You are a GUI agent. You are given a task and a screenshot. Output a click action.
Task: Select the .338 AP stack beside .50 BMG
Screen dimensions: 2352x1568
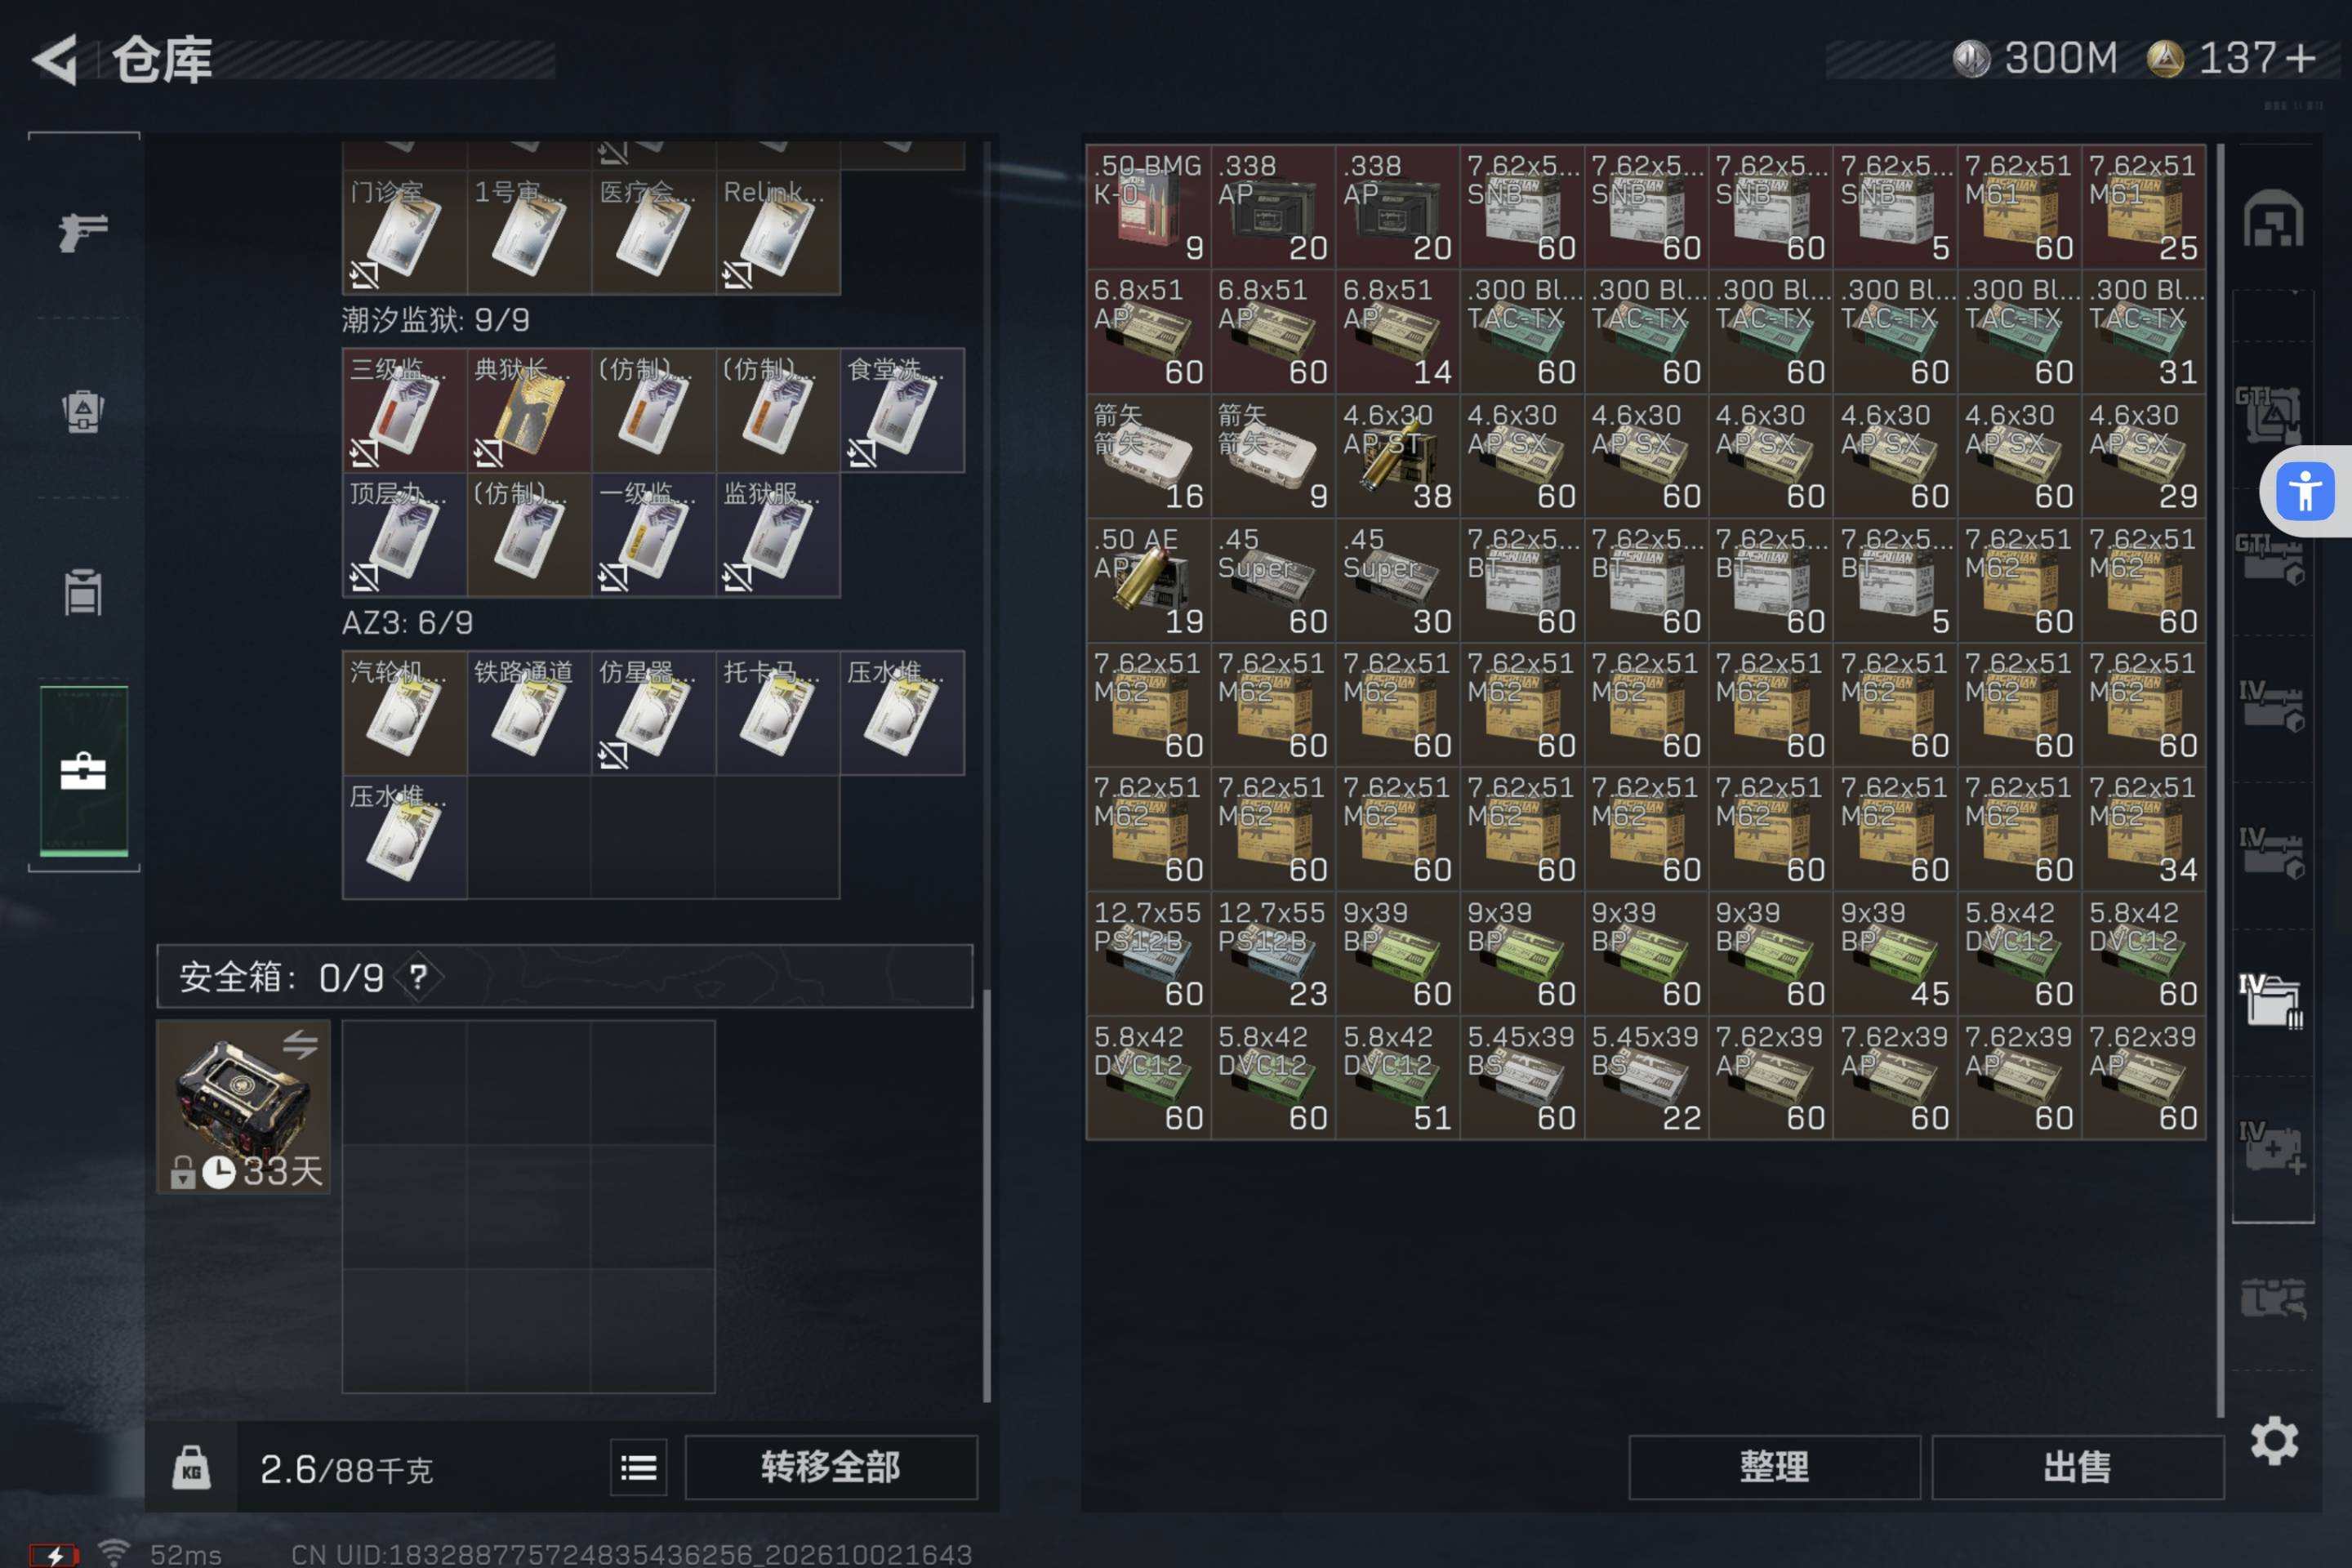tap(1272, 207)
